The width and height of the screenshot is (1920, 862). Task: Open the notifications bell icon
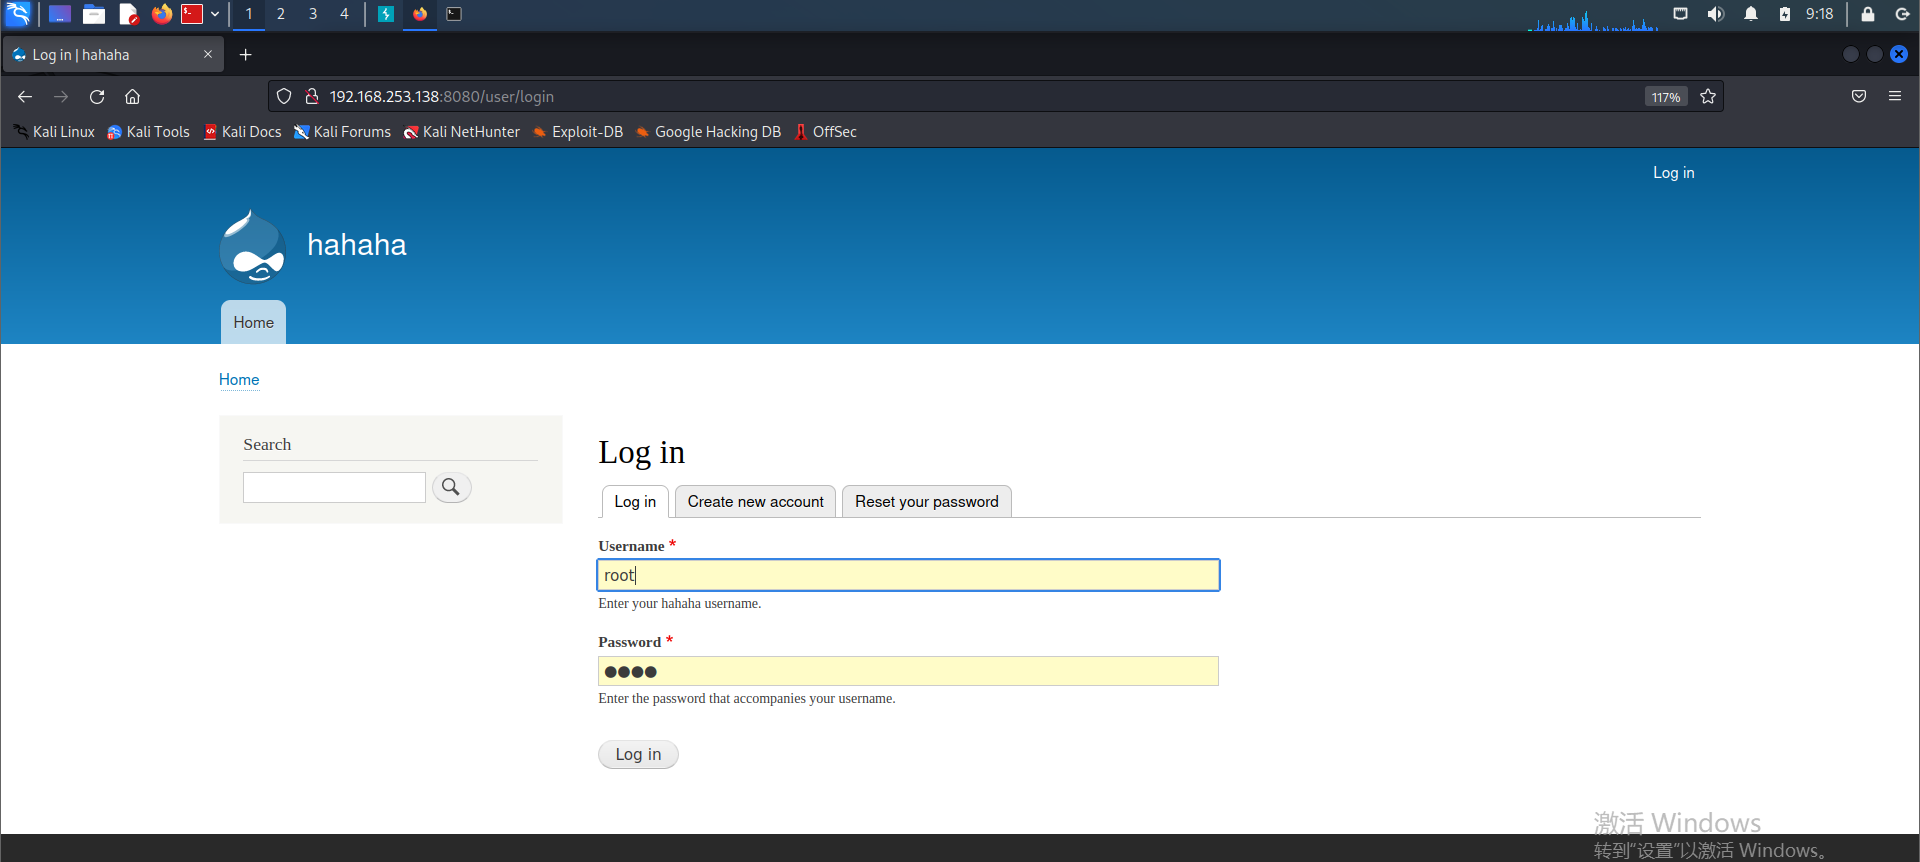(x=1751, y=14)
